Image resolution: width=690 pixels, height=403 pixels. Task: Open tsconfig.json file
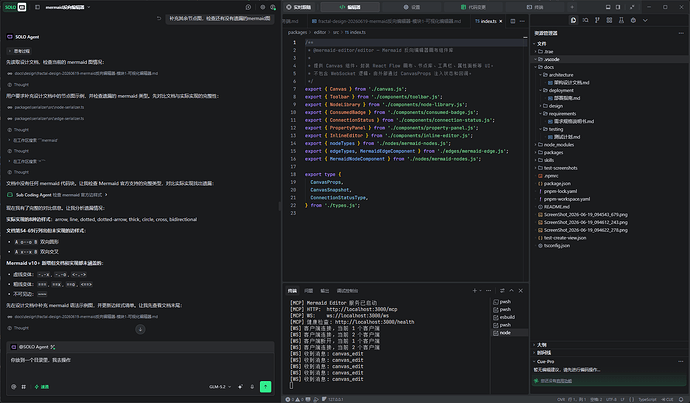(609, 245)
